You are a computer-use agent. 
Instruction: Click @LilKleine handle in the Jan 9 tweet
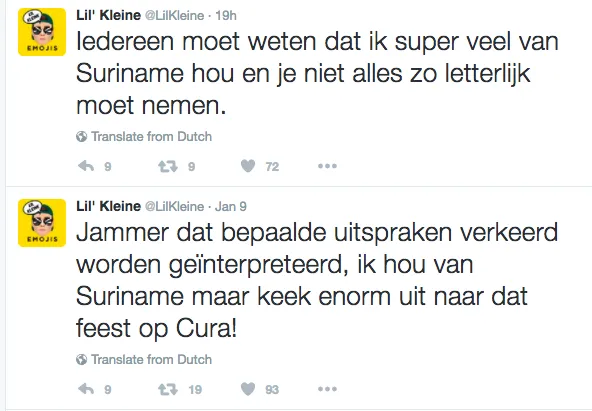174,206
